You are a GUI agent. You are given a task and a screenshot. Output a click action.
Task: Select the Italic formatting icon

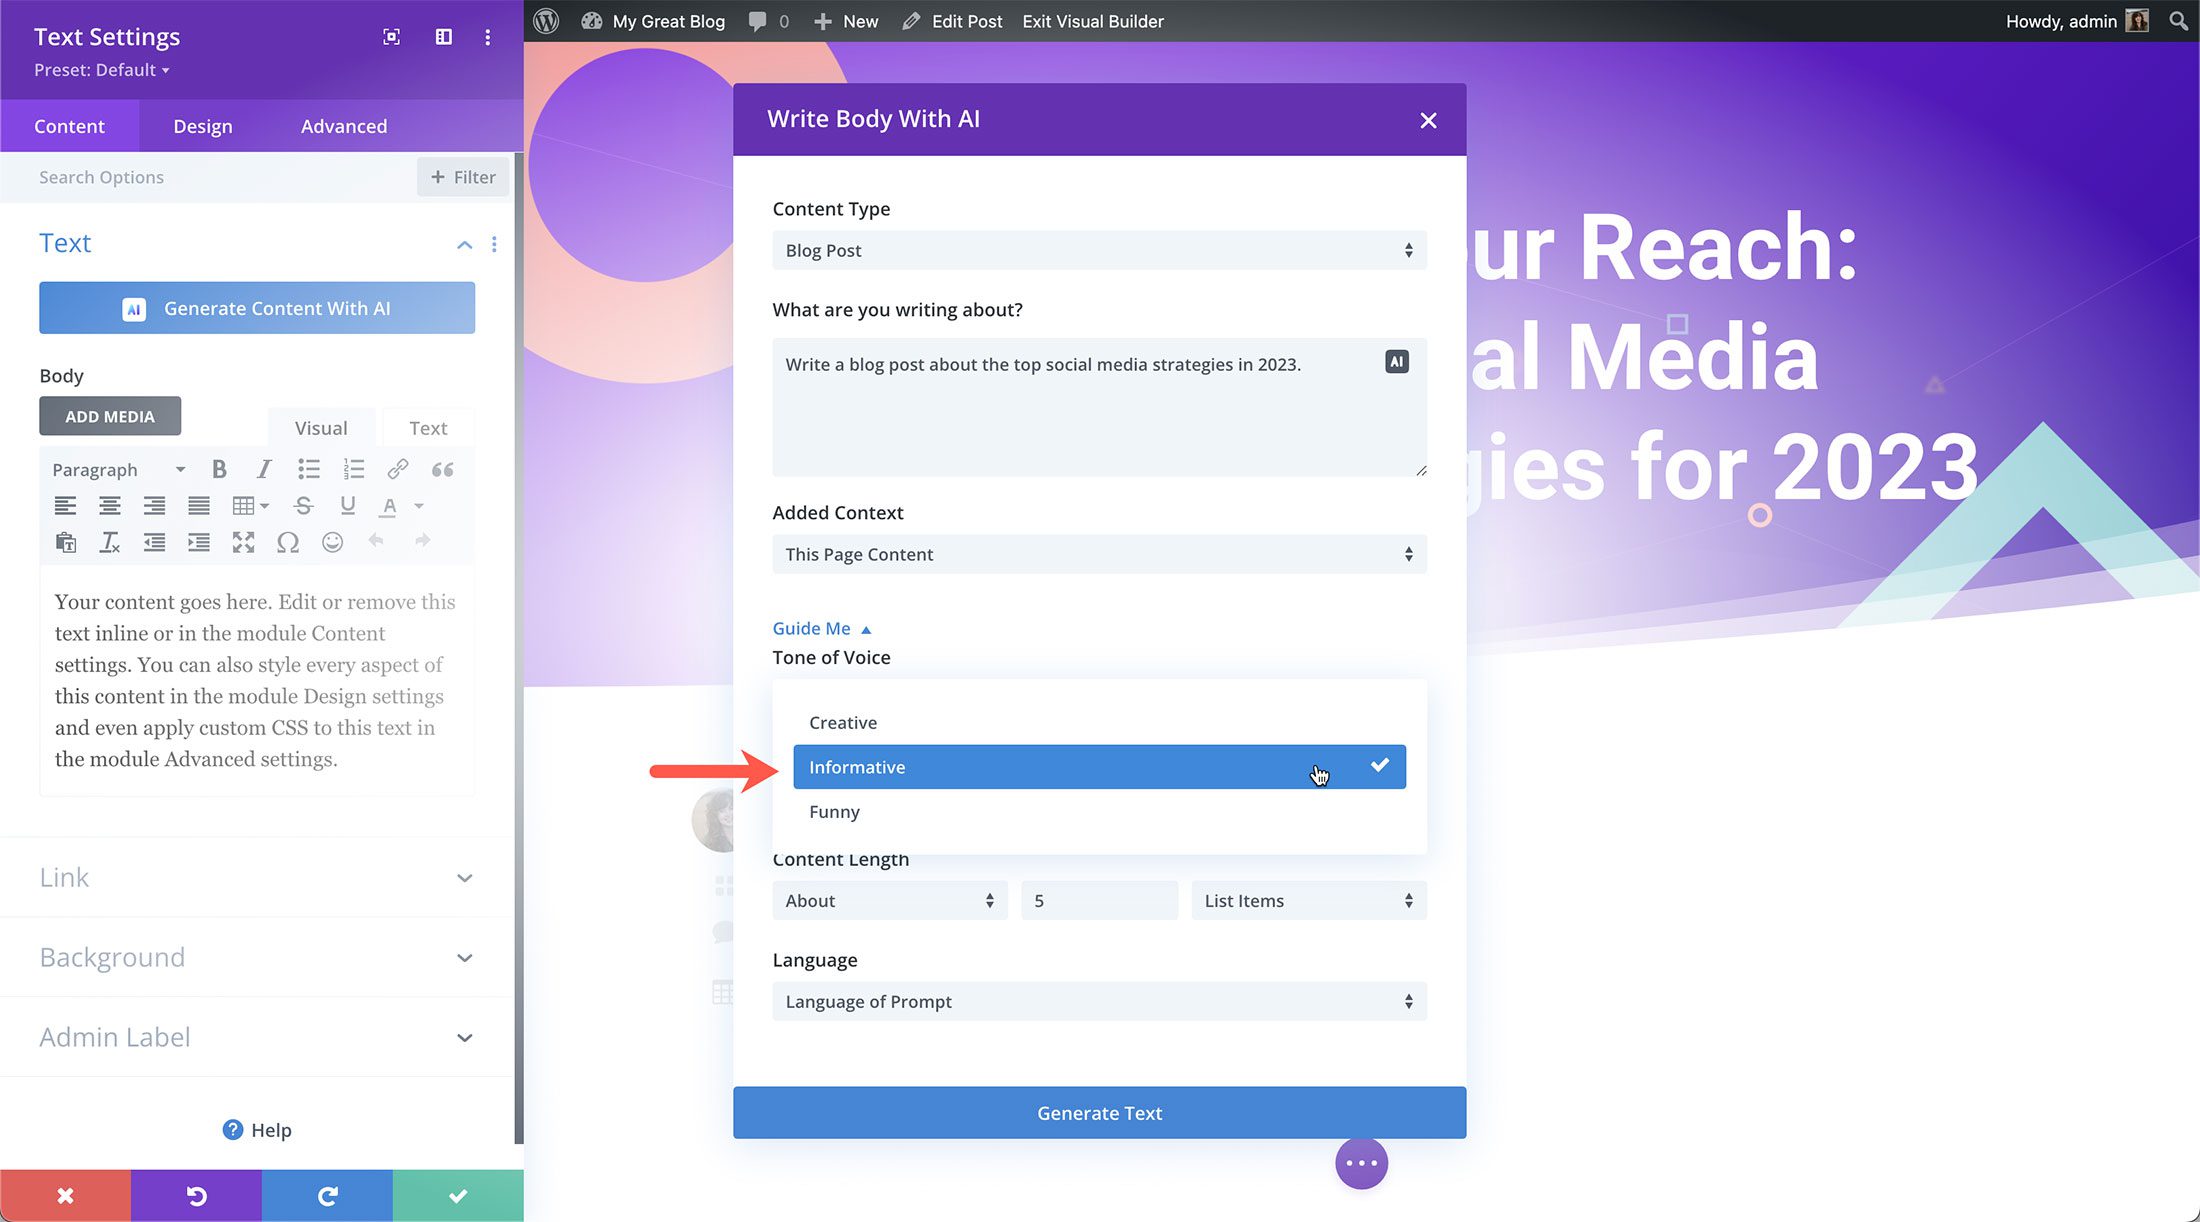[x=263, y=470]
